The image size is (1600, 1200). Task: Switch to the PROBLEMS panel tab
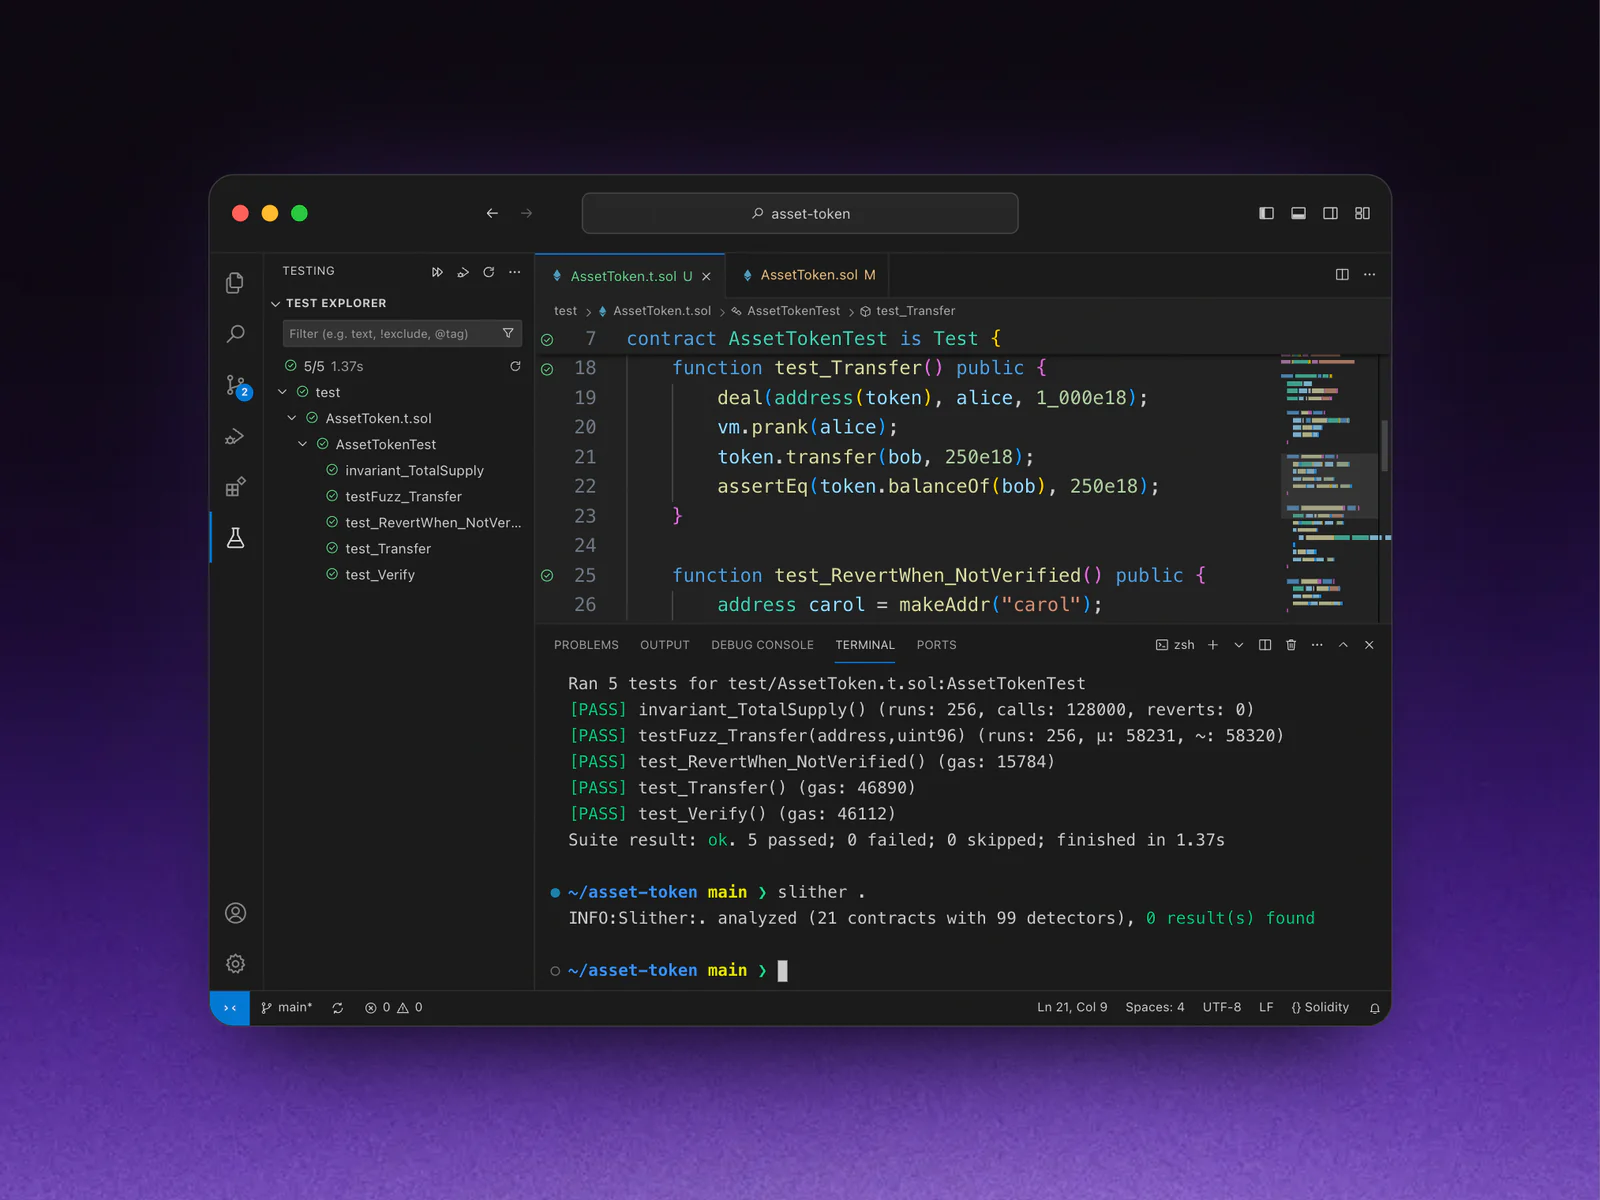[x=586, y=645]
